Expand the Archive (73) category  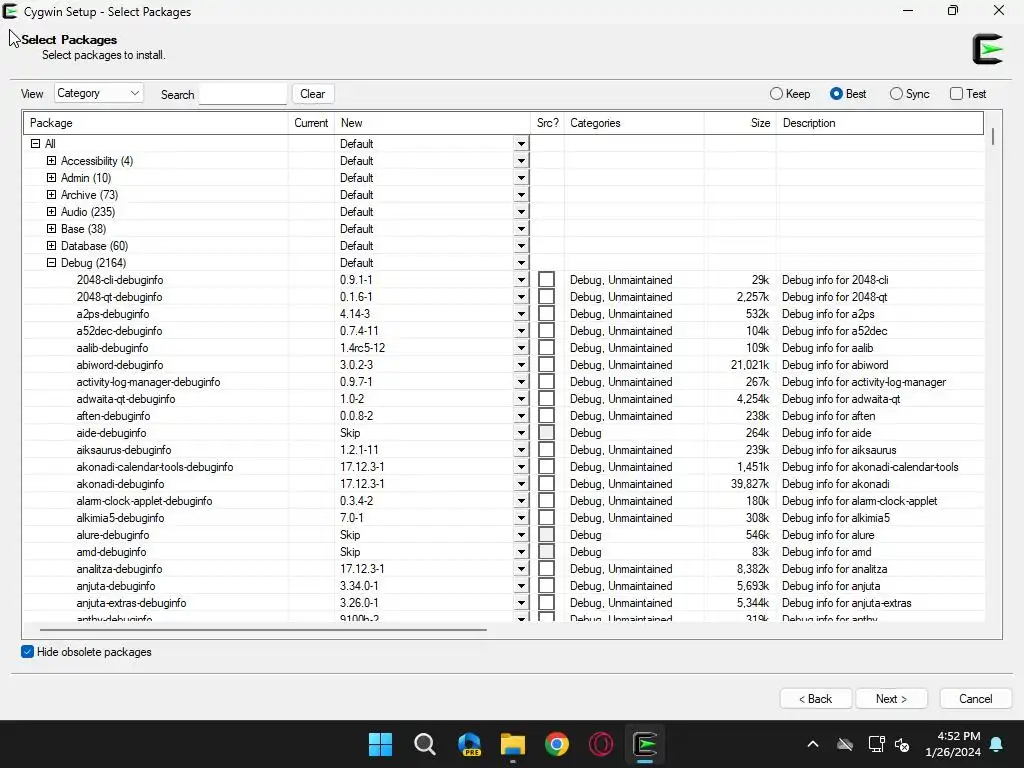(x=52, y=195)
